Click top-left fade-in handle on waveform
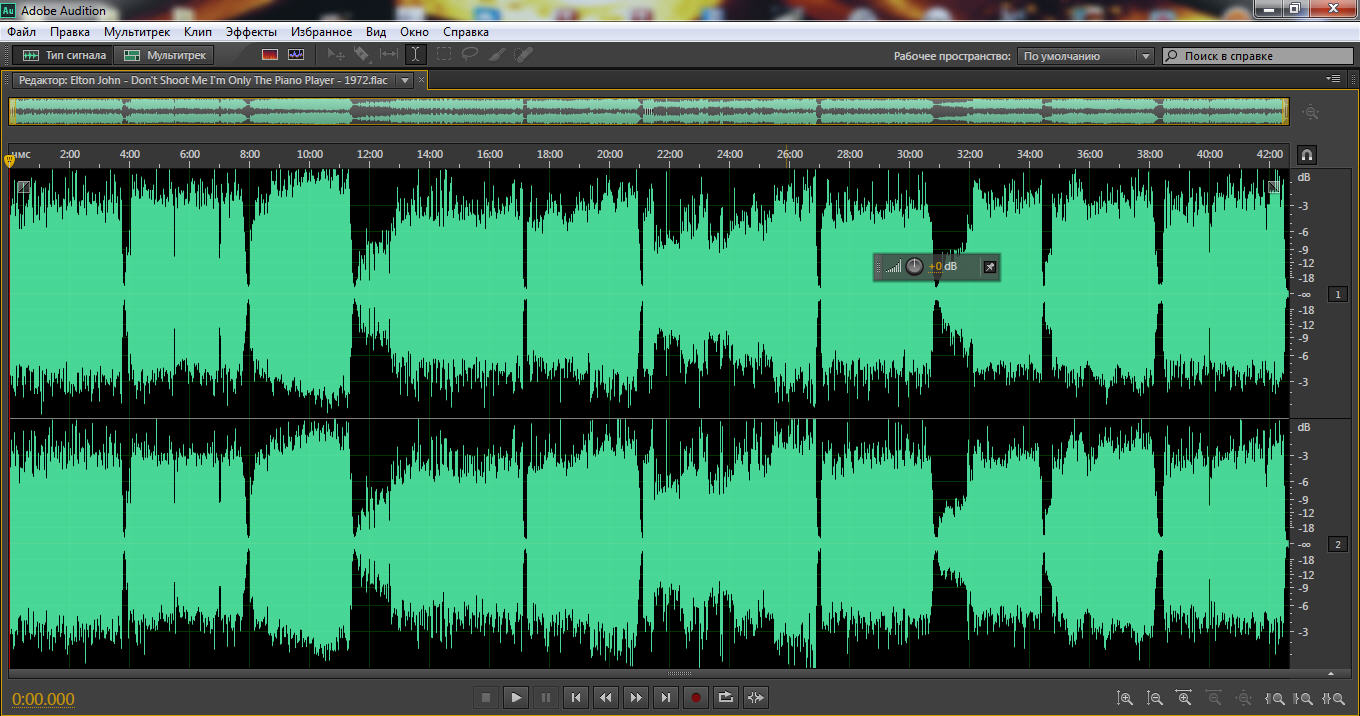The image size is (1360, 716). [x=23, y=186]
